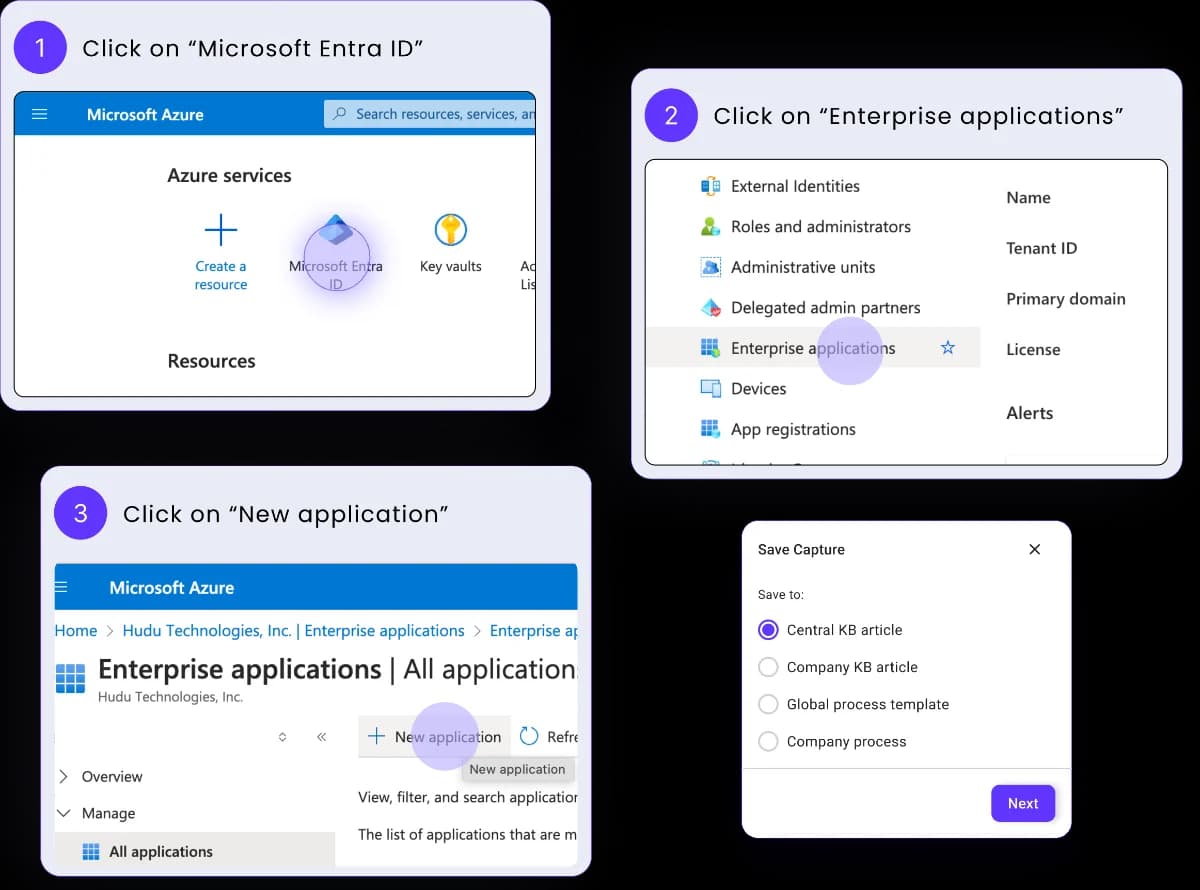Open Delegated admin partners menu entry
1200x890 pixels.
click(825, 308)
